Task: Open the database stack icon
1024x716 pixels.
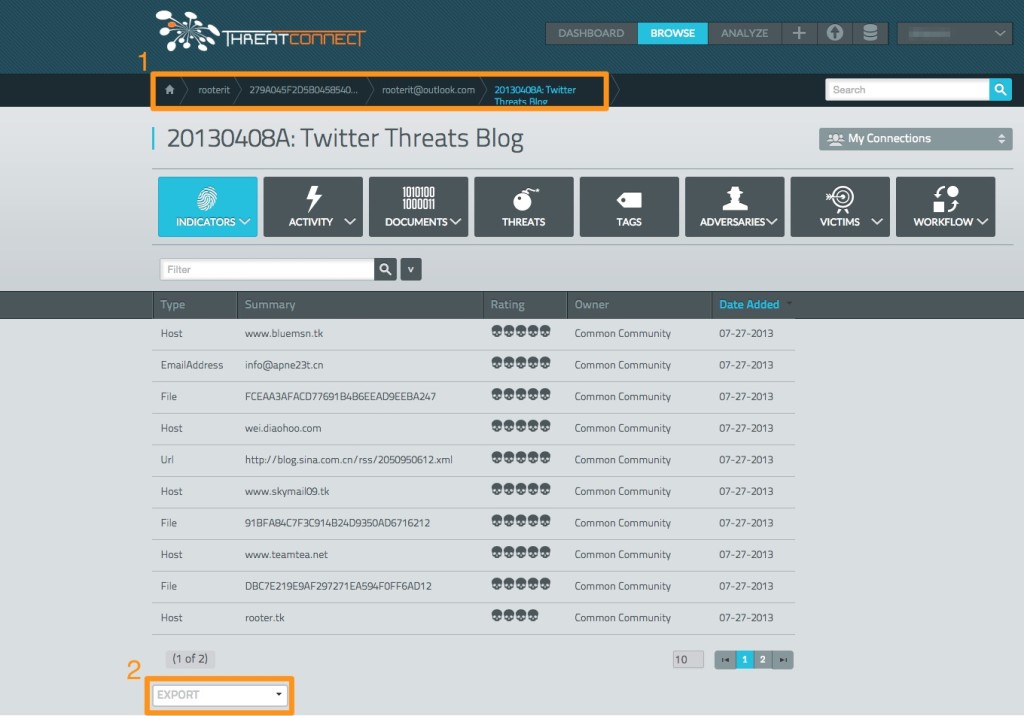Action: (870, 33)
